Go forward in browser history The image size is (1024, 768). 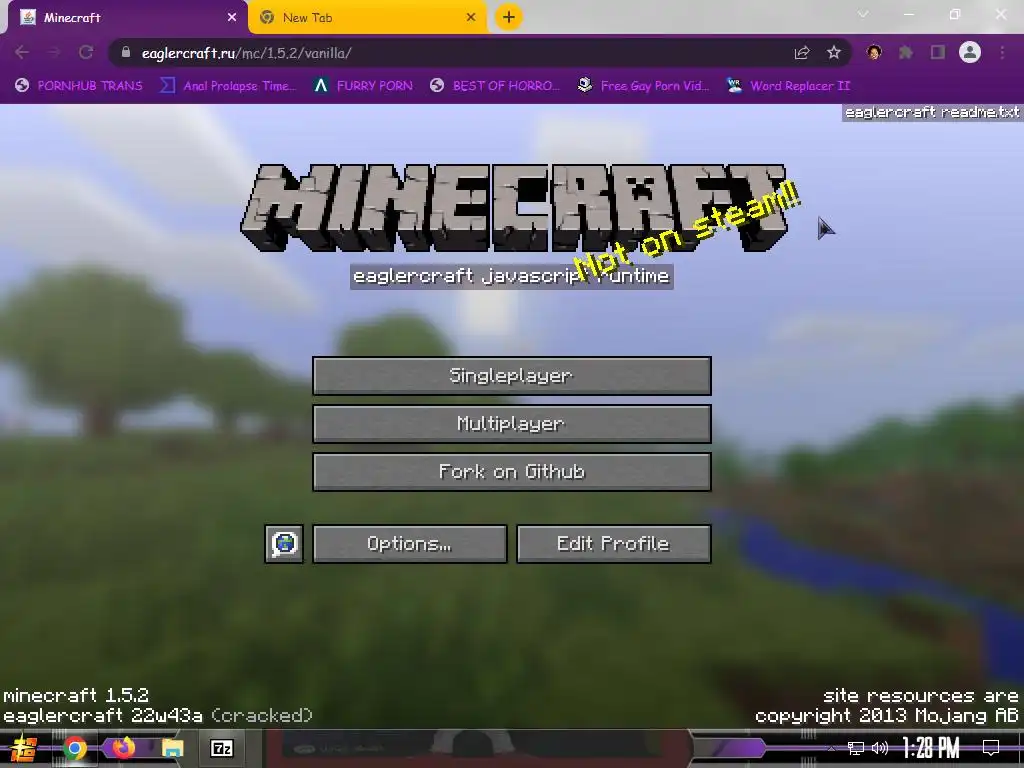point(54,52)
